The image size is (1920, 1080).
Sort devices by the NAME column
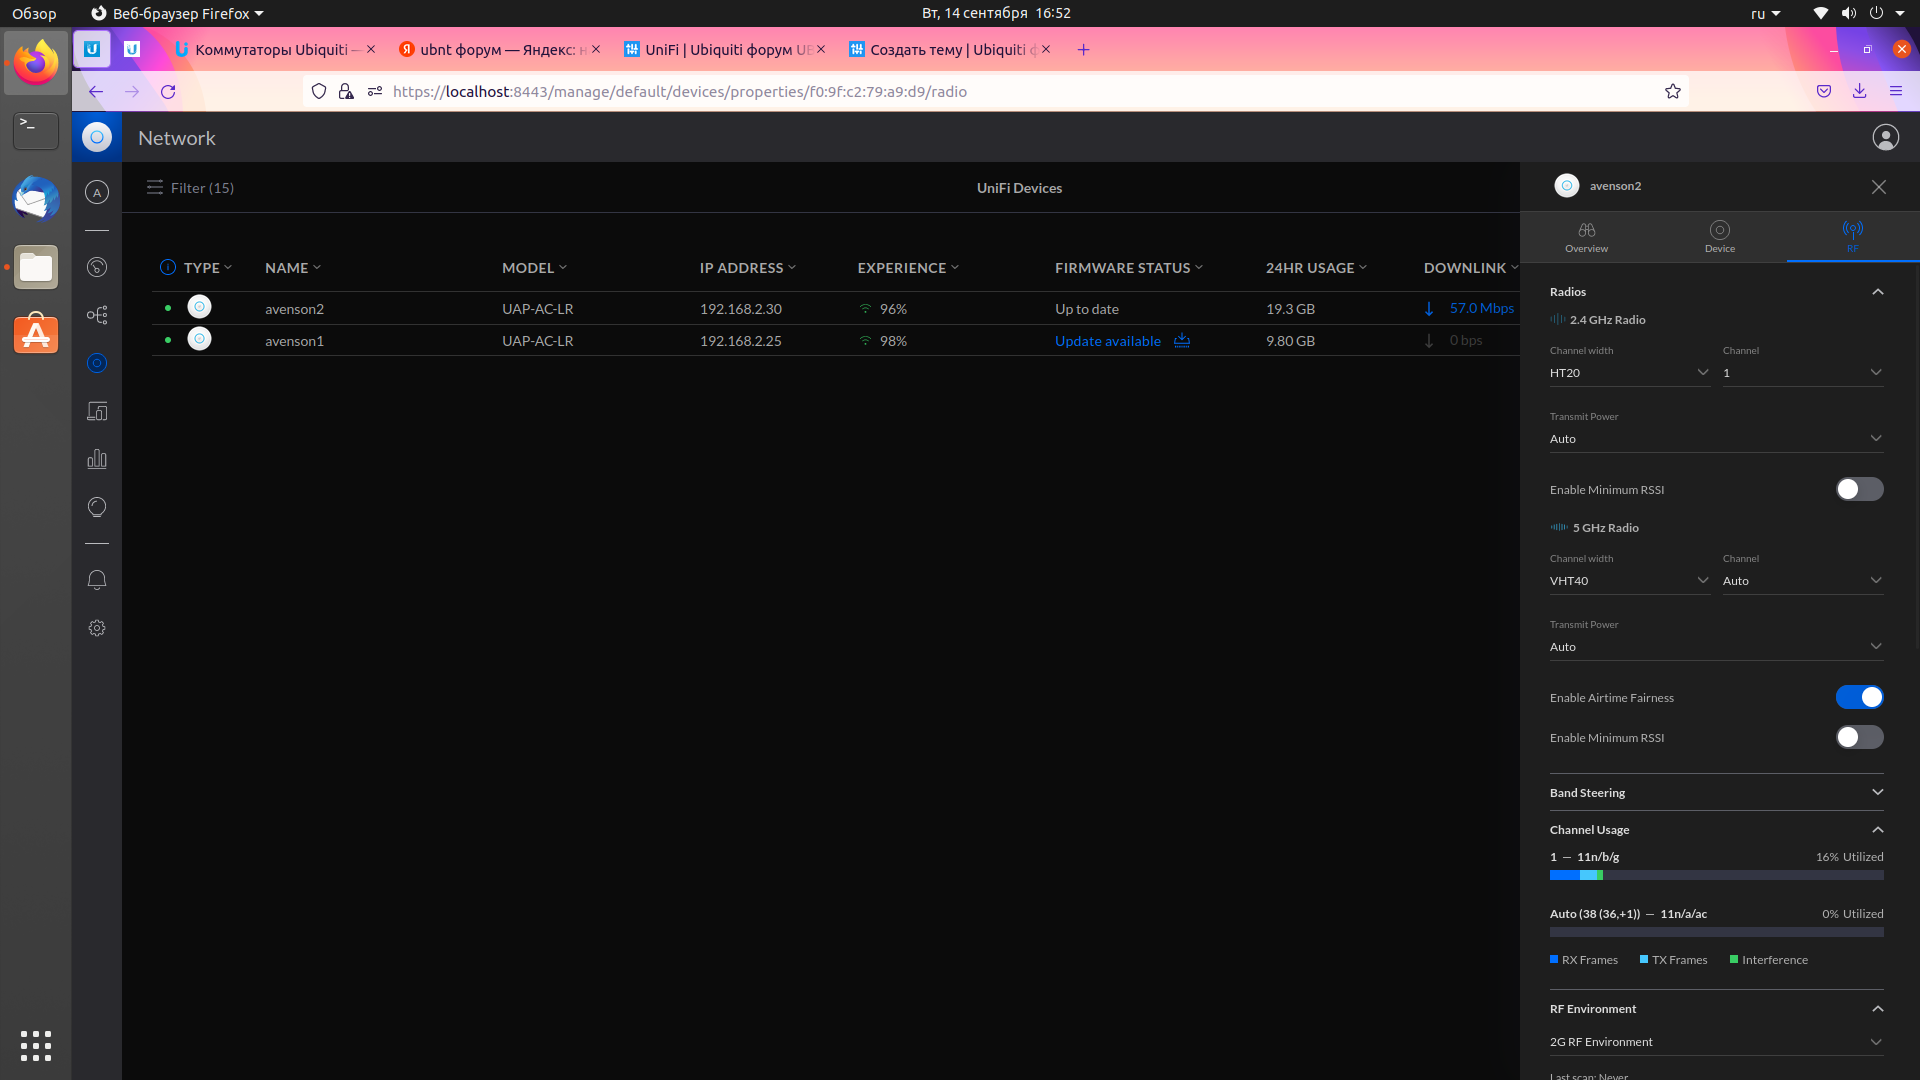coord(293,268)
